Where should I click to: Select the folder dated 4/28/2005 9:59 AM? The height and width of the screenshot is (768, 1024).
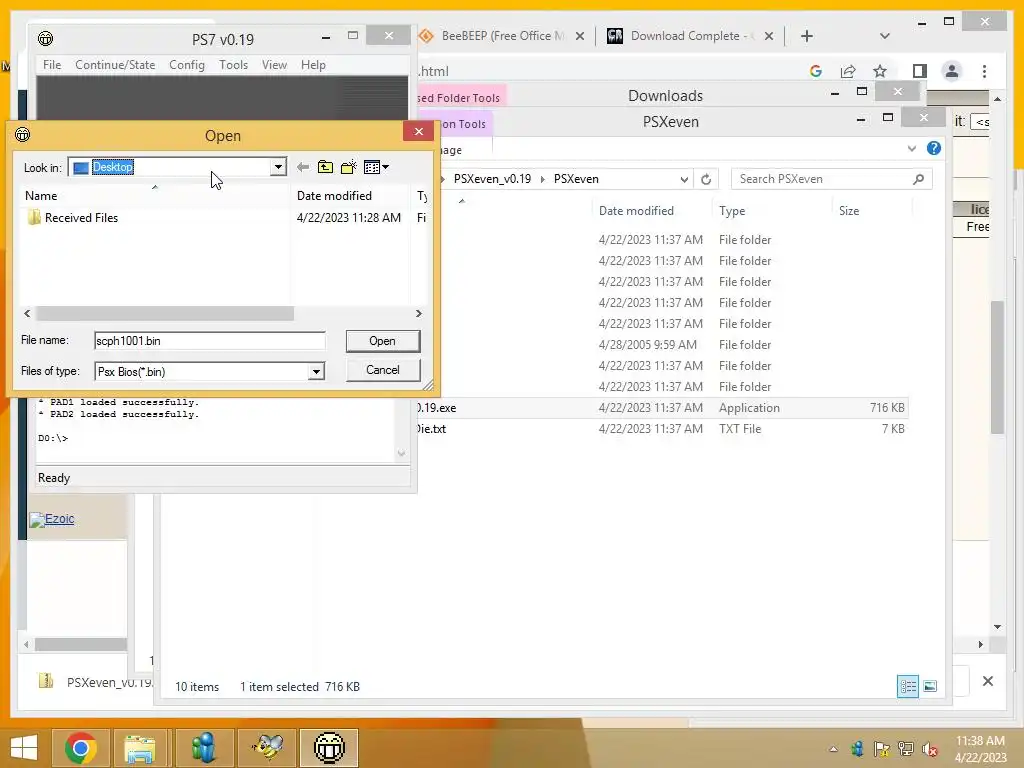(x=661, y=345)
